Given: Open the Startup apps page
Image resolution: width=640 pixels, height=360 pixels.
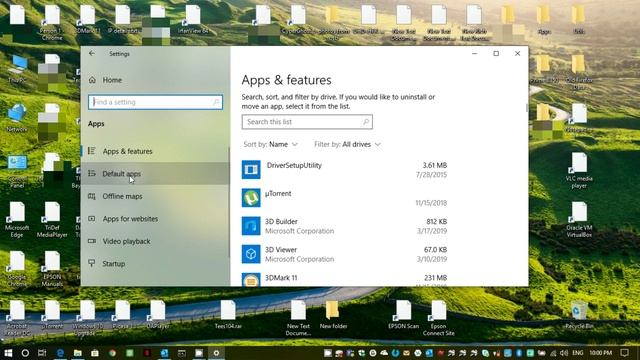Looking at the screenshot, I should click(x=155, y=264).
